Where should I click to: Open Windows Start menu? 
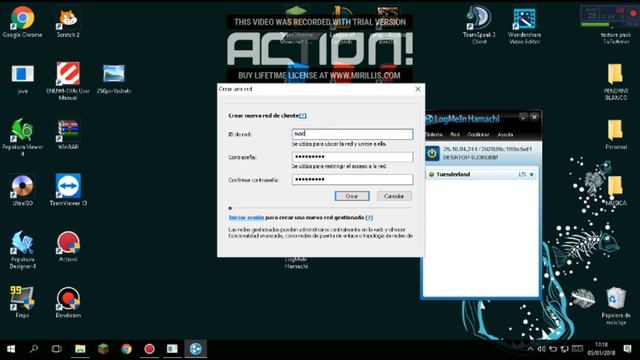[x=11, y=349]
